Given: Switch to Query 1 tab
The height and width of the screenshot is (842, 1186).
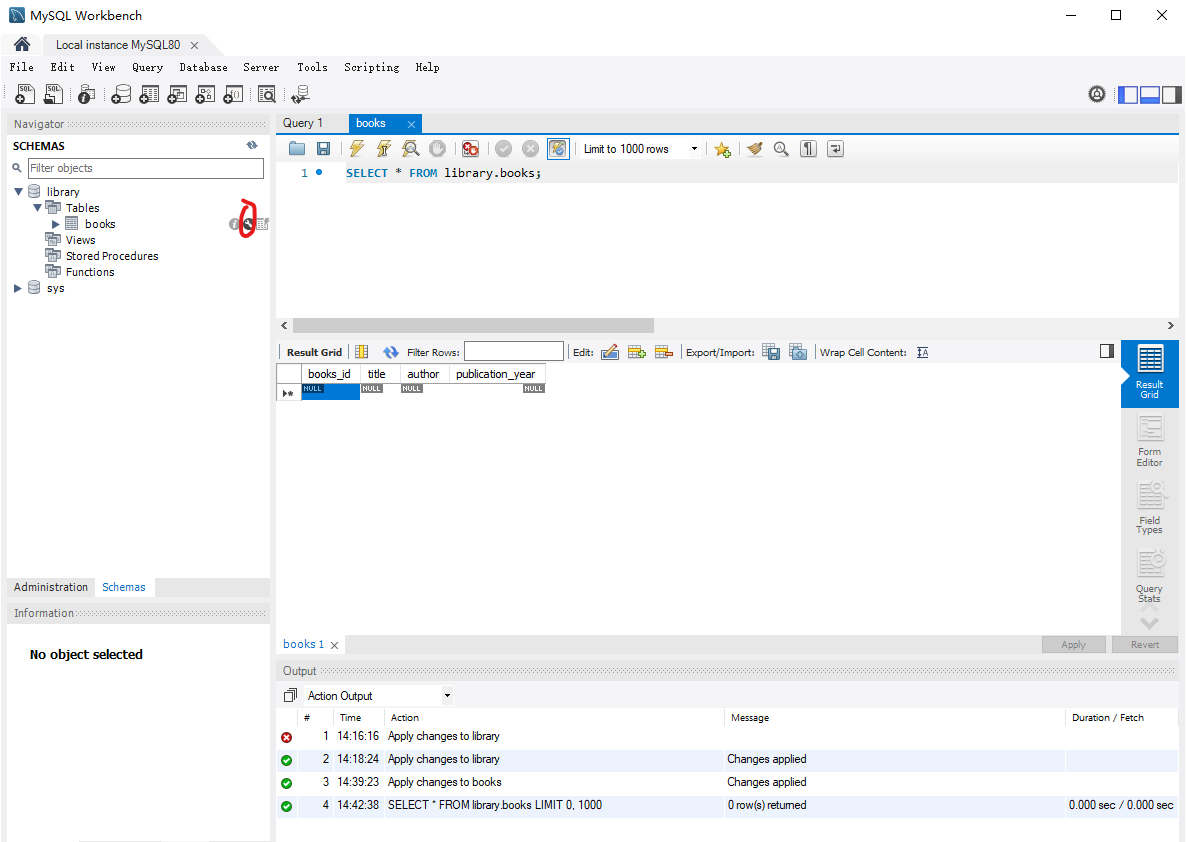Looking at the screenshot, I should point(303,123).
